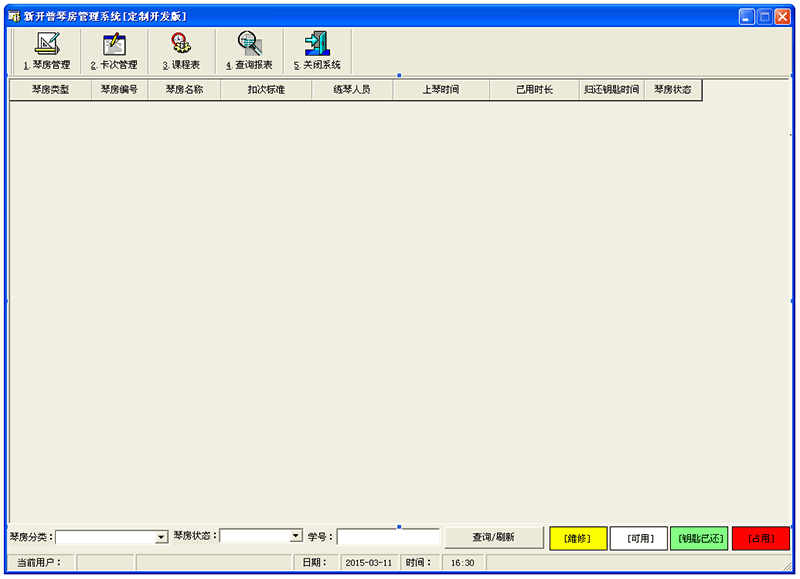
Task: Click the 上琴时间 column header
Action: point(441,90)
